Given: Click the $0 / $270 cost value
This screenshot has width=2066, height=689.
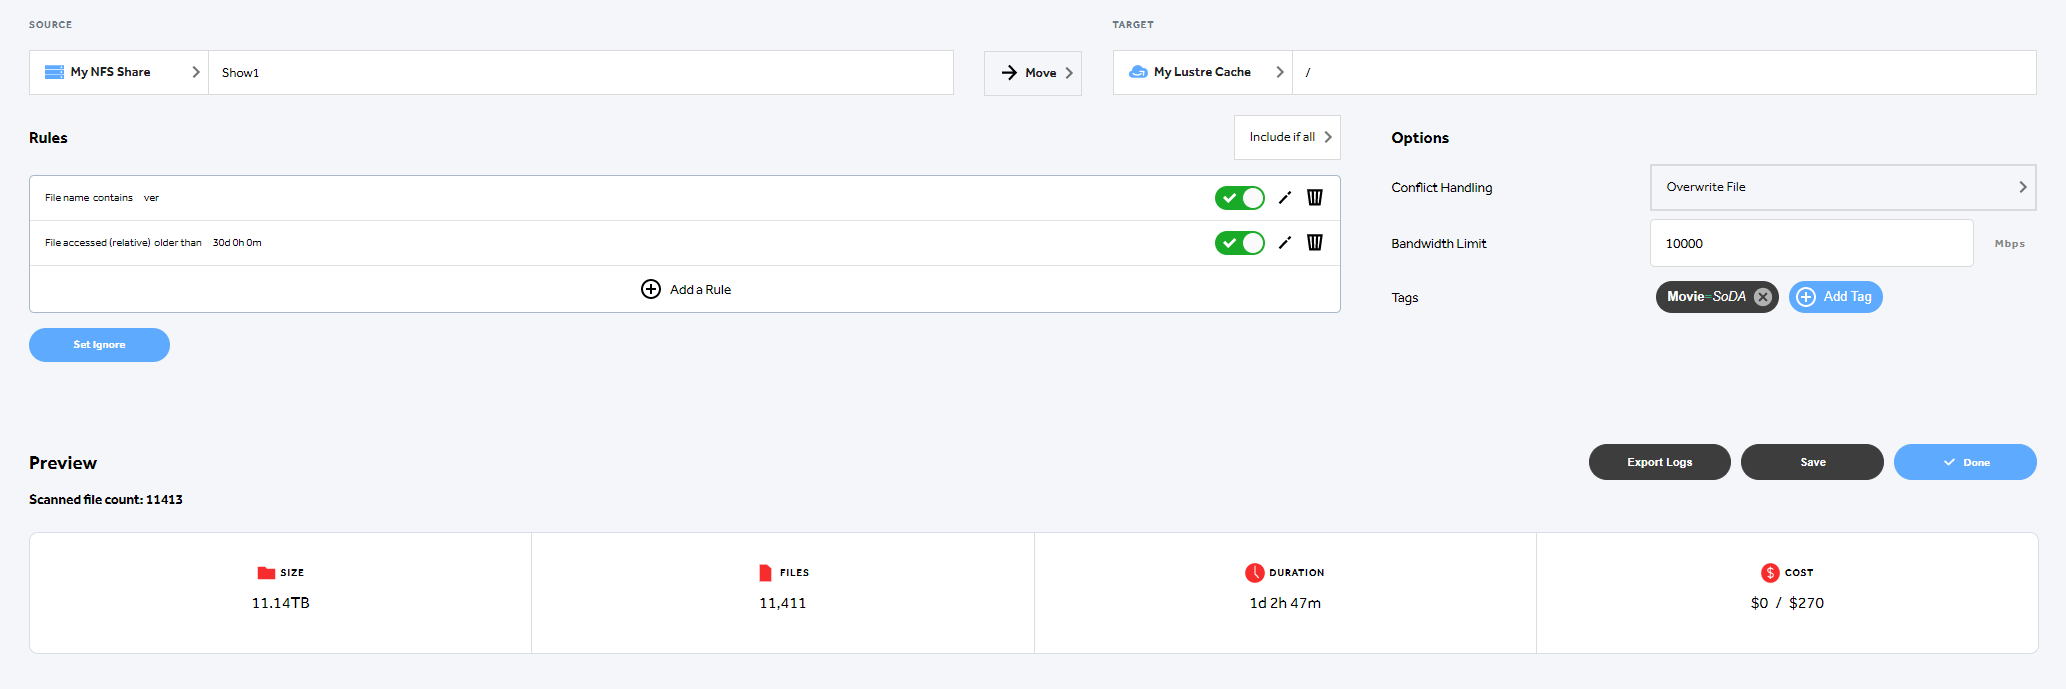Looking at the screenshot, I should pyautogui.click(x=1787, y=603).
